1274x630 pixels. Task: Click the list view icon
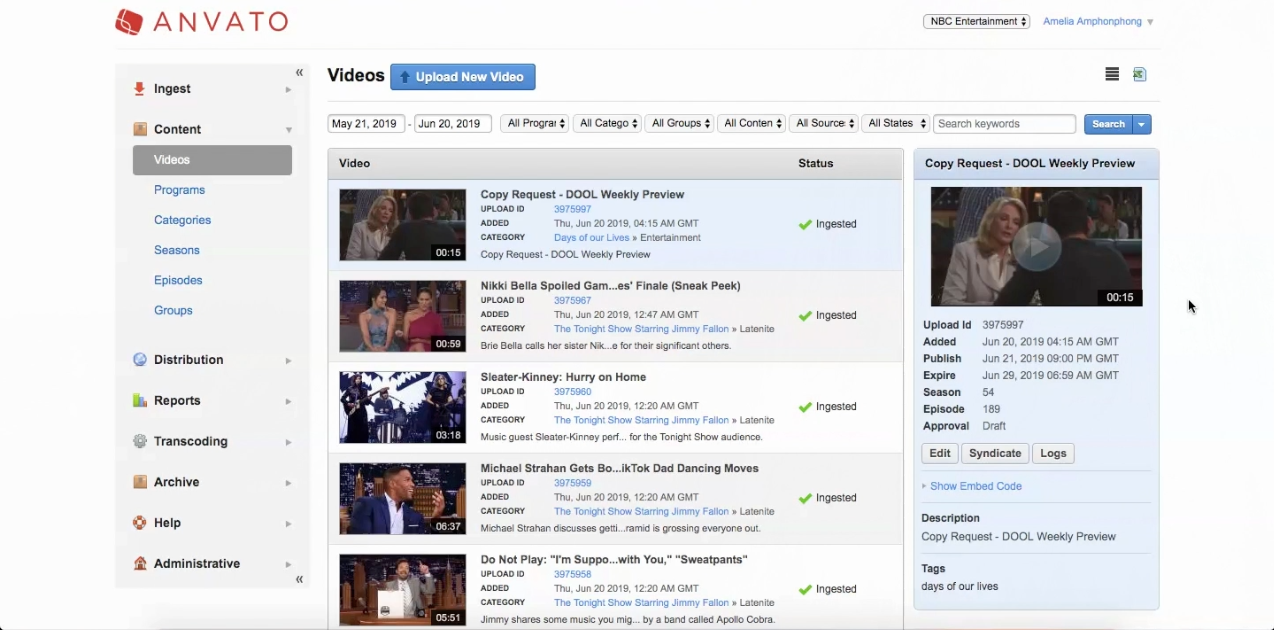click(x=1112, y=75)
